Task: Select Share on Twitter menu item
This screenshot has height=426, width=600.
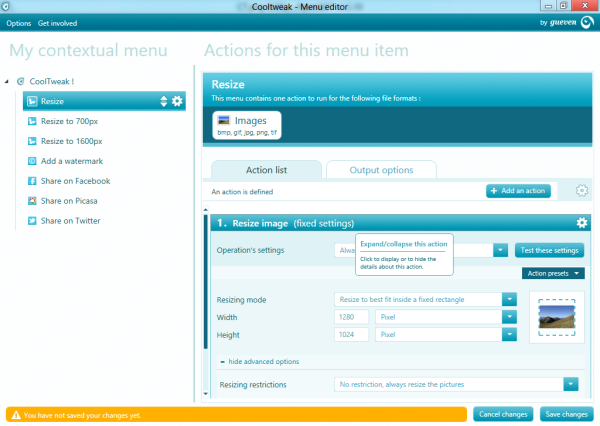Action: pos(70,221)
